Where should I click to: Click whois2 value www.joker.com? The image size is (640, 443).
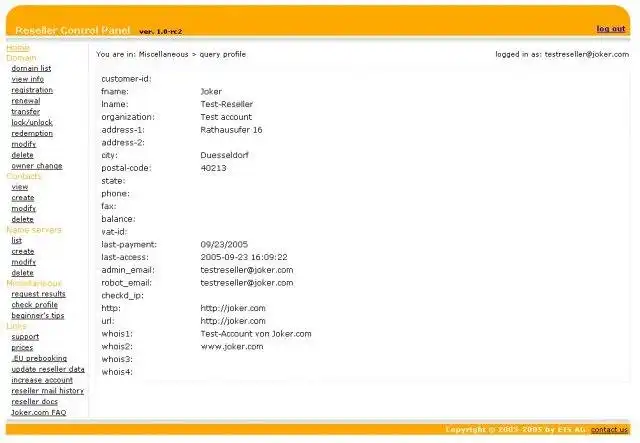pyautogui.click(x=232, y=347)
